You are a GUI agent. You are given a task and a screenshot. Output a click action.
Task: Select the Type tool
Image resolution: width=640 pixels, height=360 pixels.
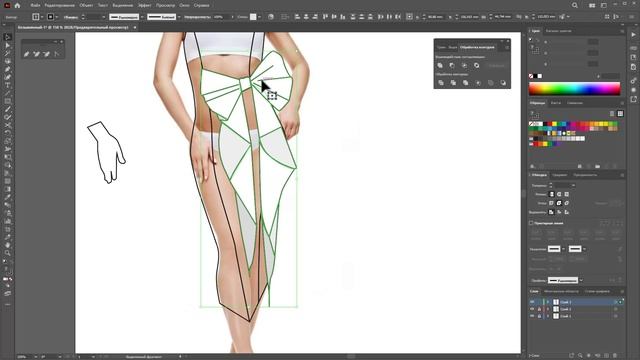coord(8,85)
